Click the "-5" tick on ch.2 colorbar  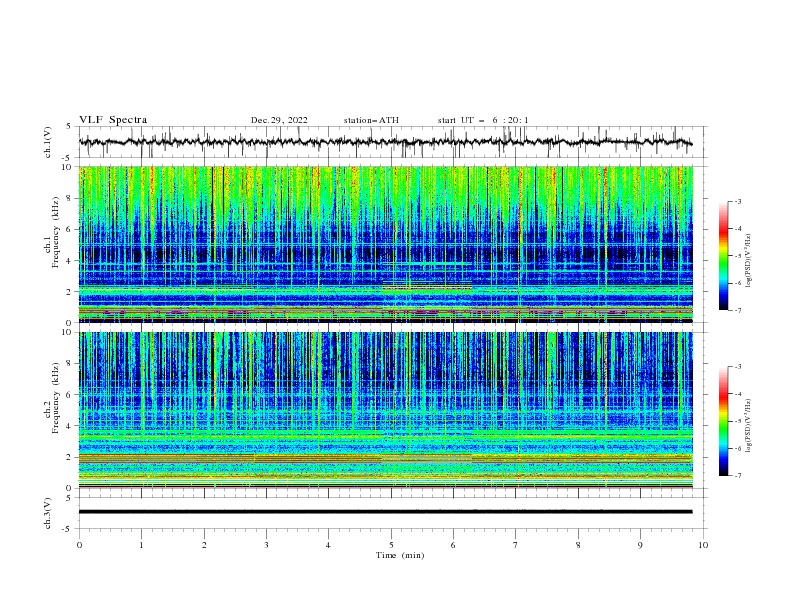737,421
